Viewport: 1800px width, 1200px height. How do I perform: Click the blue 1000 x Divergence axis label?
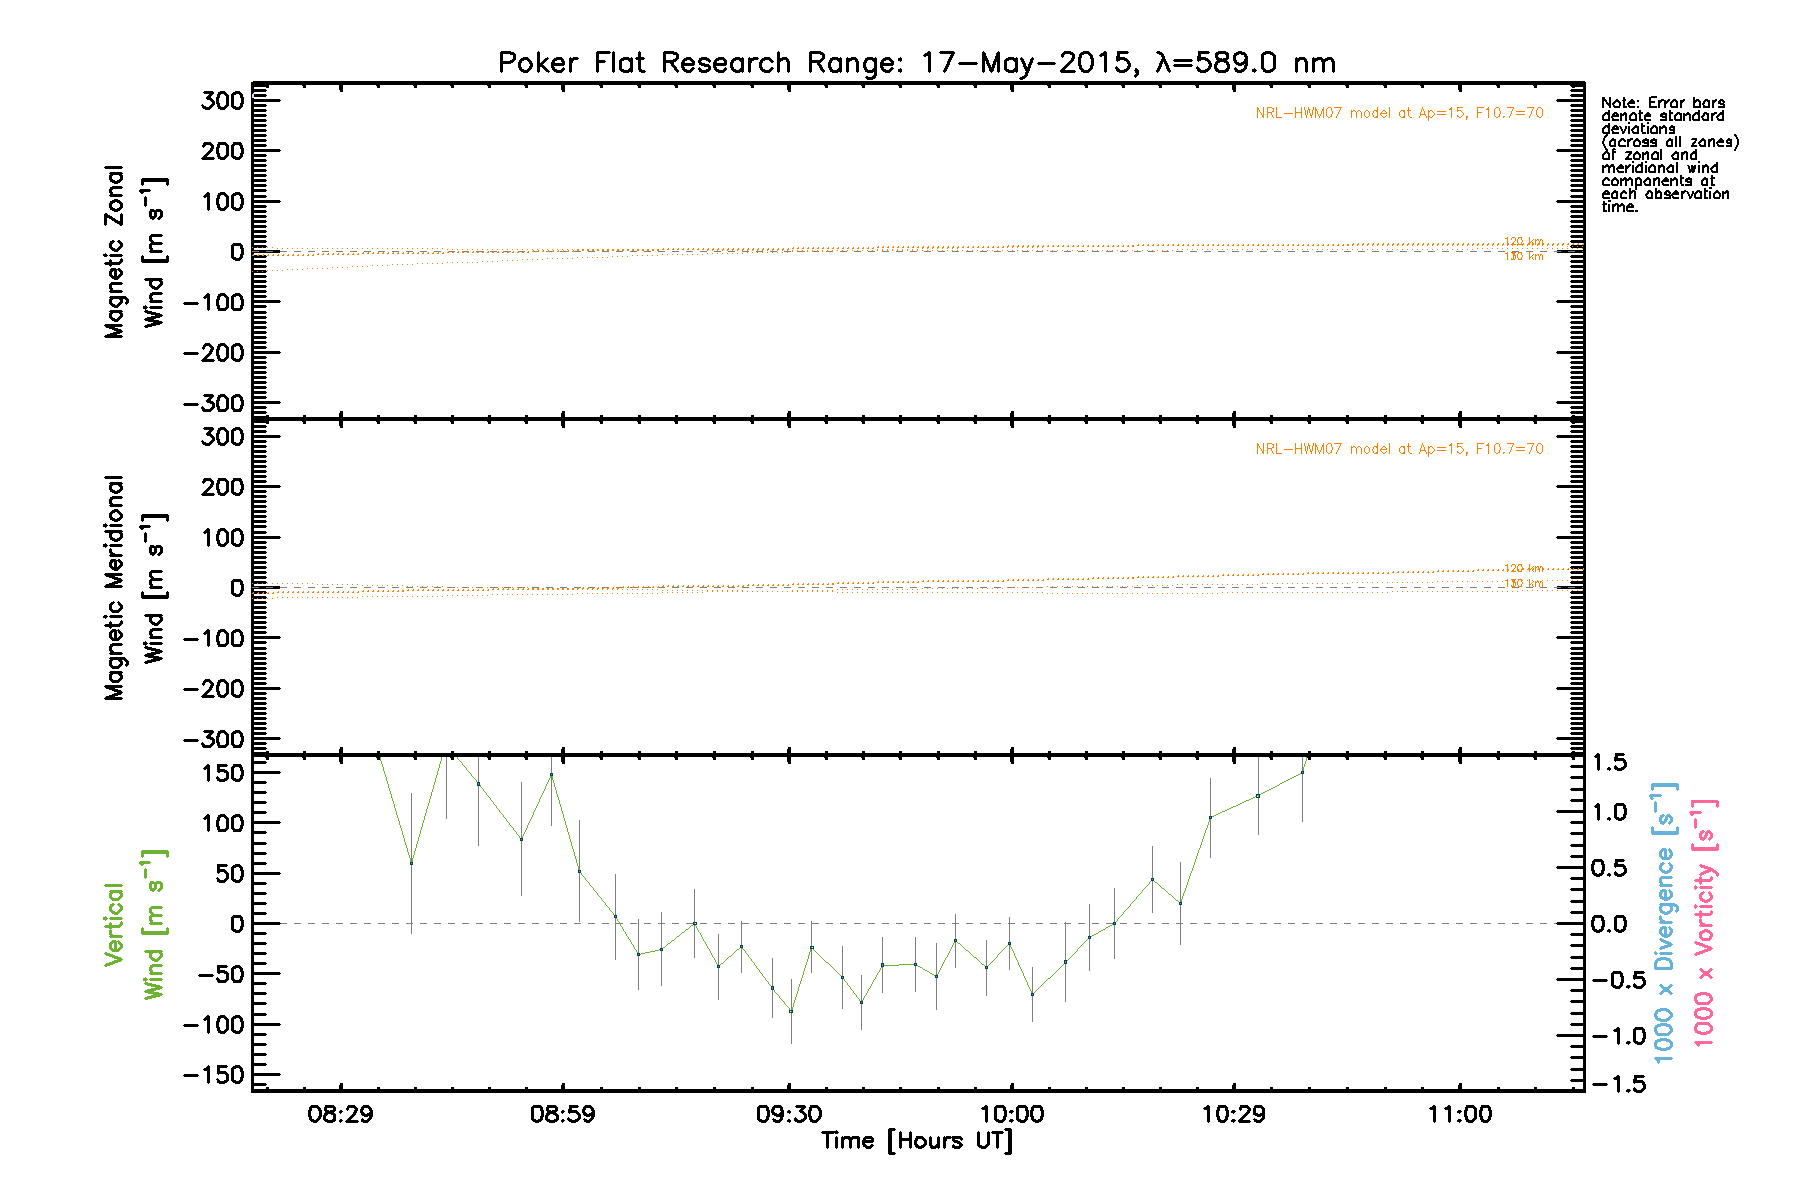tap(1663, 922)
